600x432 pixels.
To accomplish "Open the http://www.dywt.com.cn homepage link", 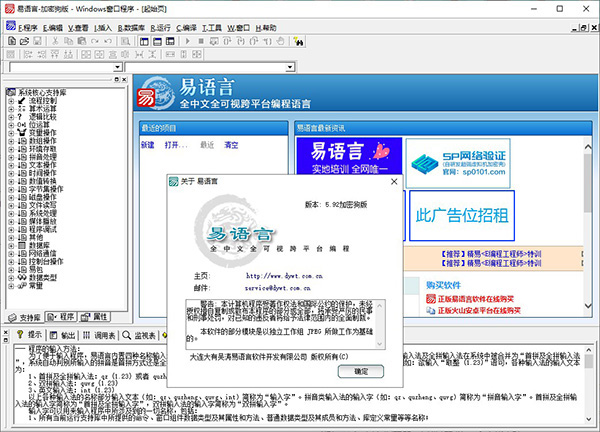I will click(x=284, y=276).
